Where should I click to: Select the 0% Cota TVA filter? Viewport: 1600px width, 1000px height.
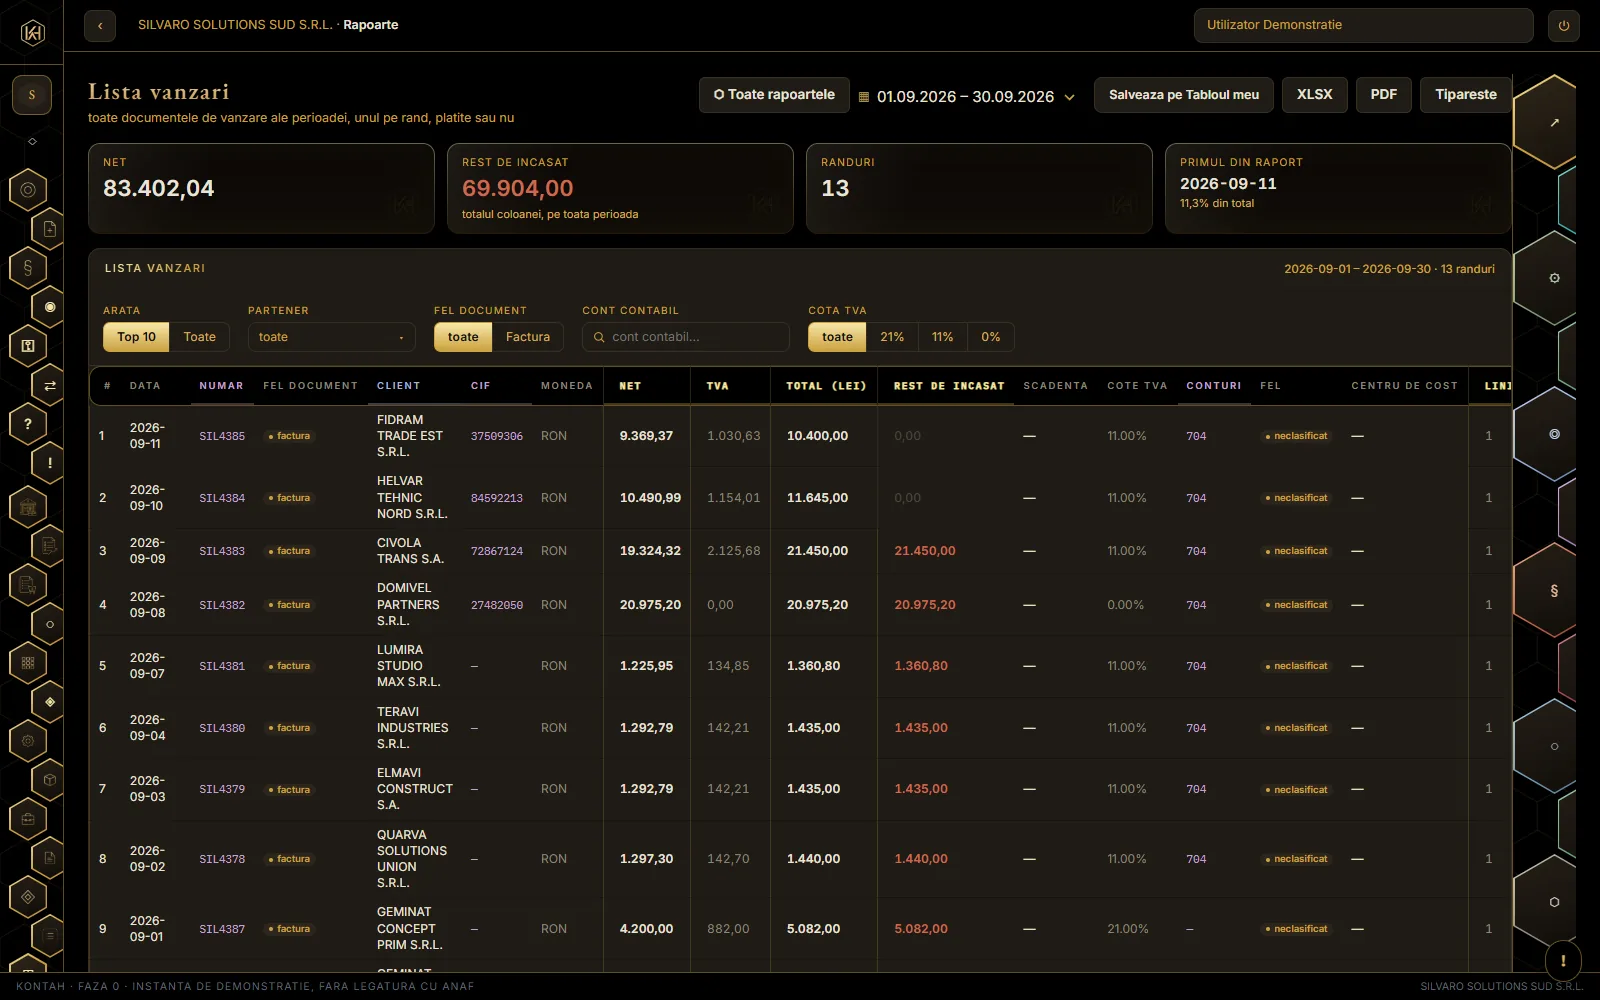[991, 337]
